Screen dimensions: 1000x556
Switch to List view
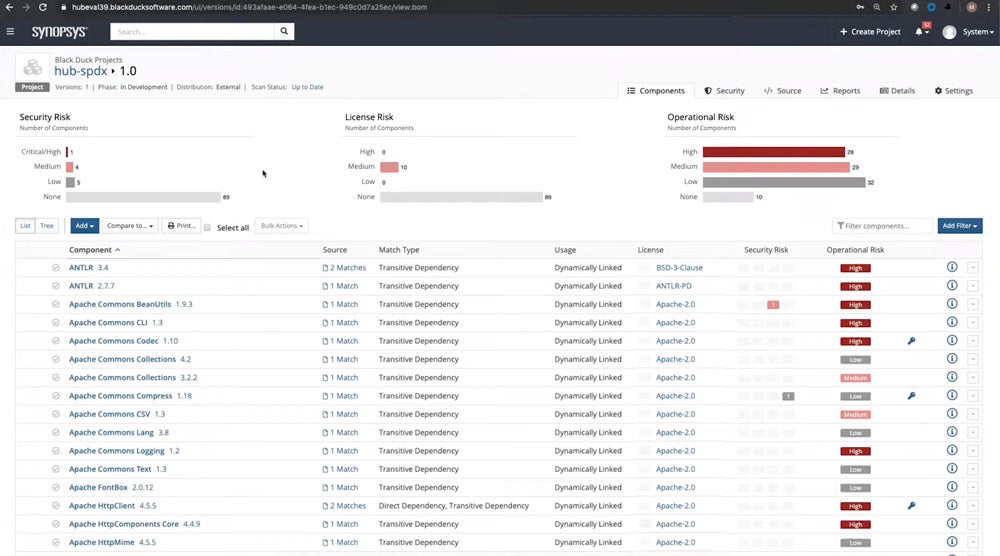coord(26,226)
